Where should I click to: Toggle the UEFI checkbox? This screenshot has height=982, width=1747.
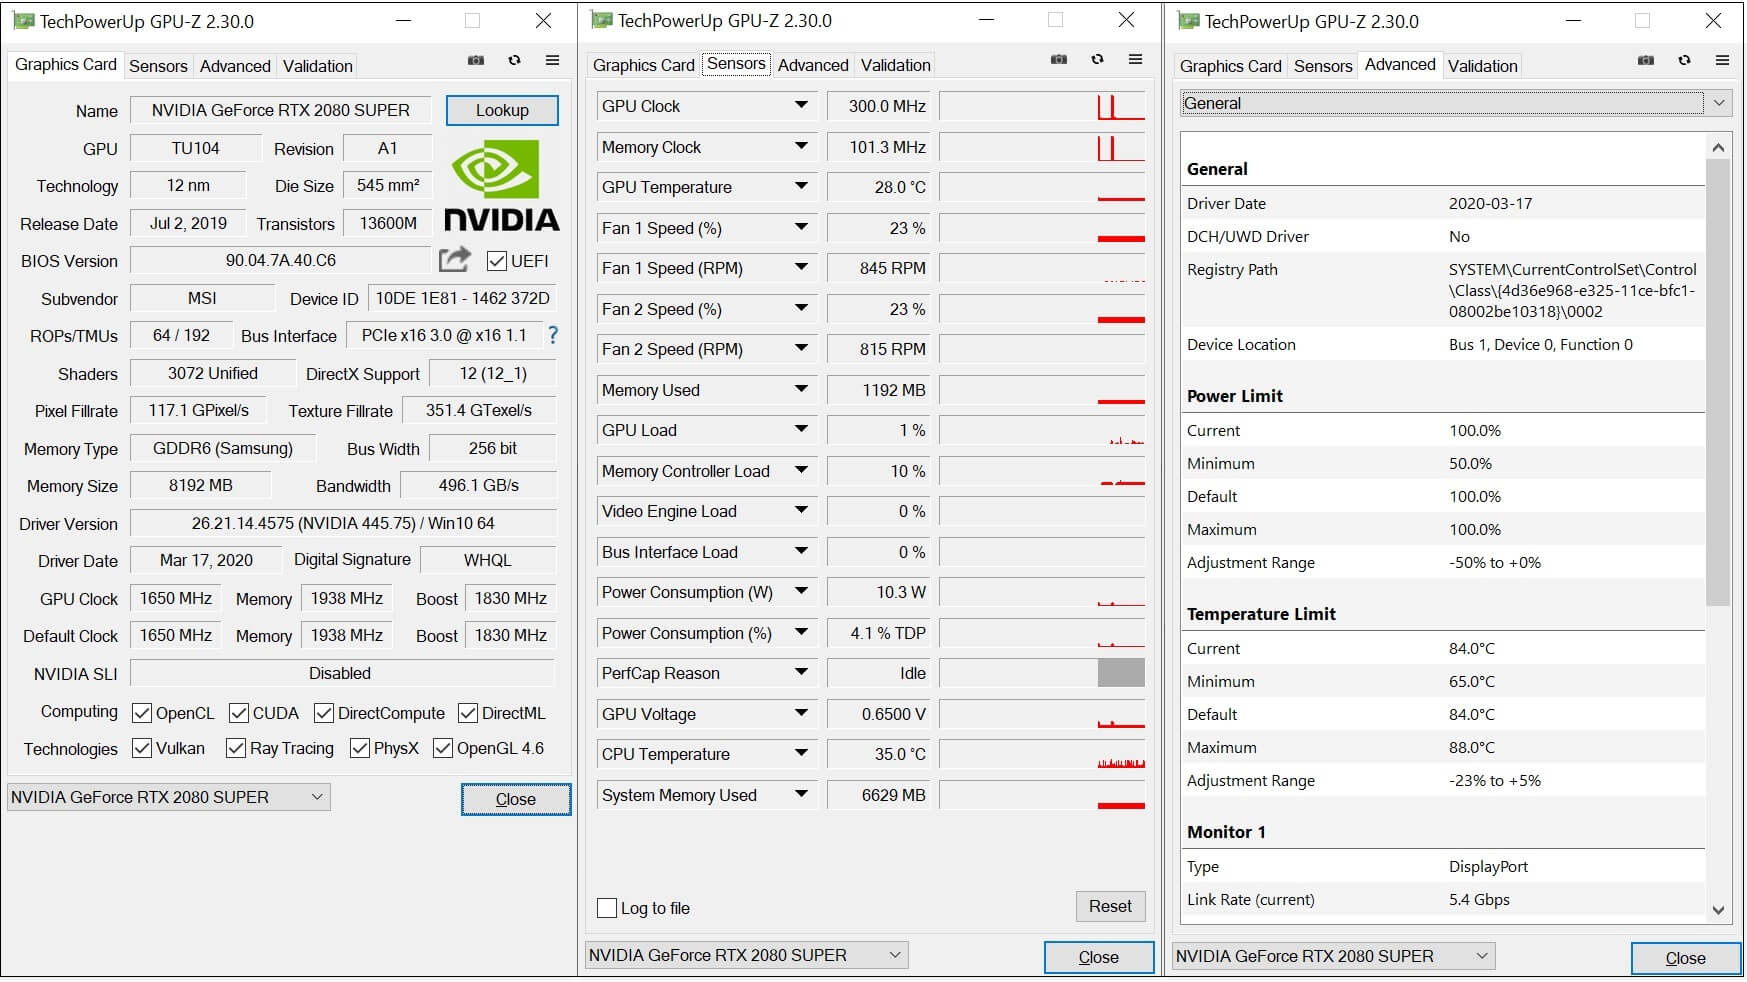point(497,261)
